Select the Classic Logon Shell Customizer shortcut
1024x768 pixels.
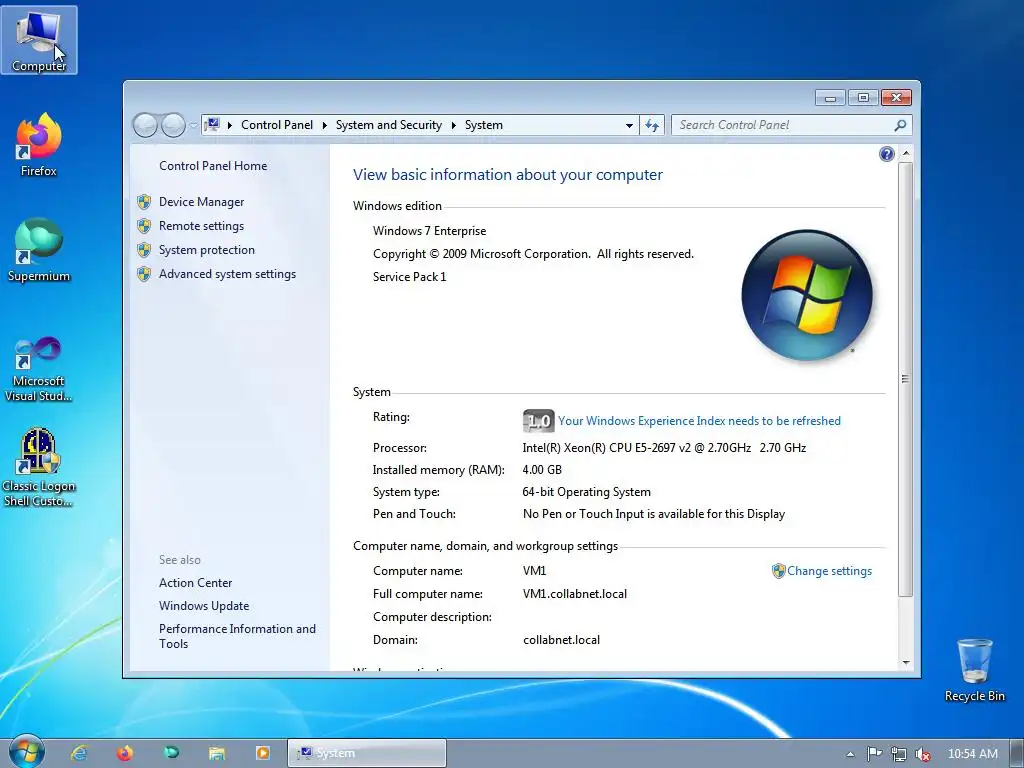click(39, 468)
